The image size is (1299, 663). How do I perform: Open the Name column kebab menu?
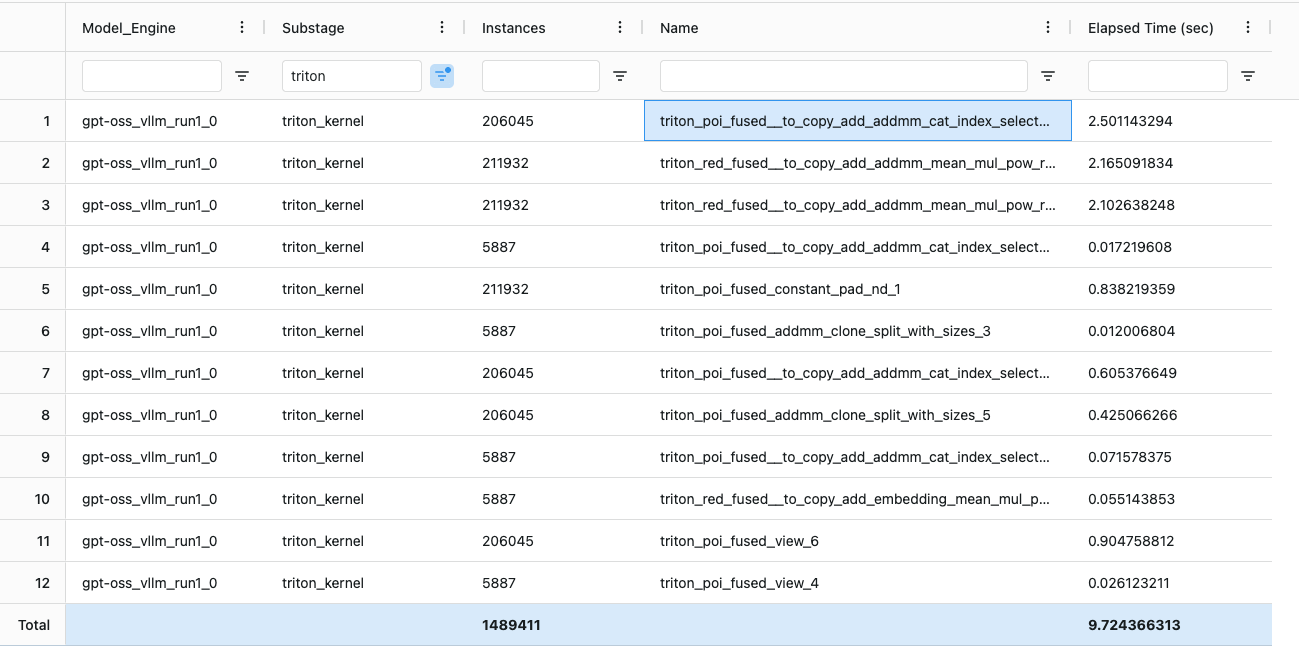1048,27
